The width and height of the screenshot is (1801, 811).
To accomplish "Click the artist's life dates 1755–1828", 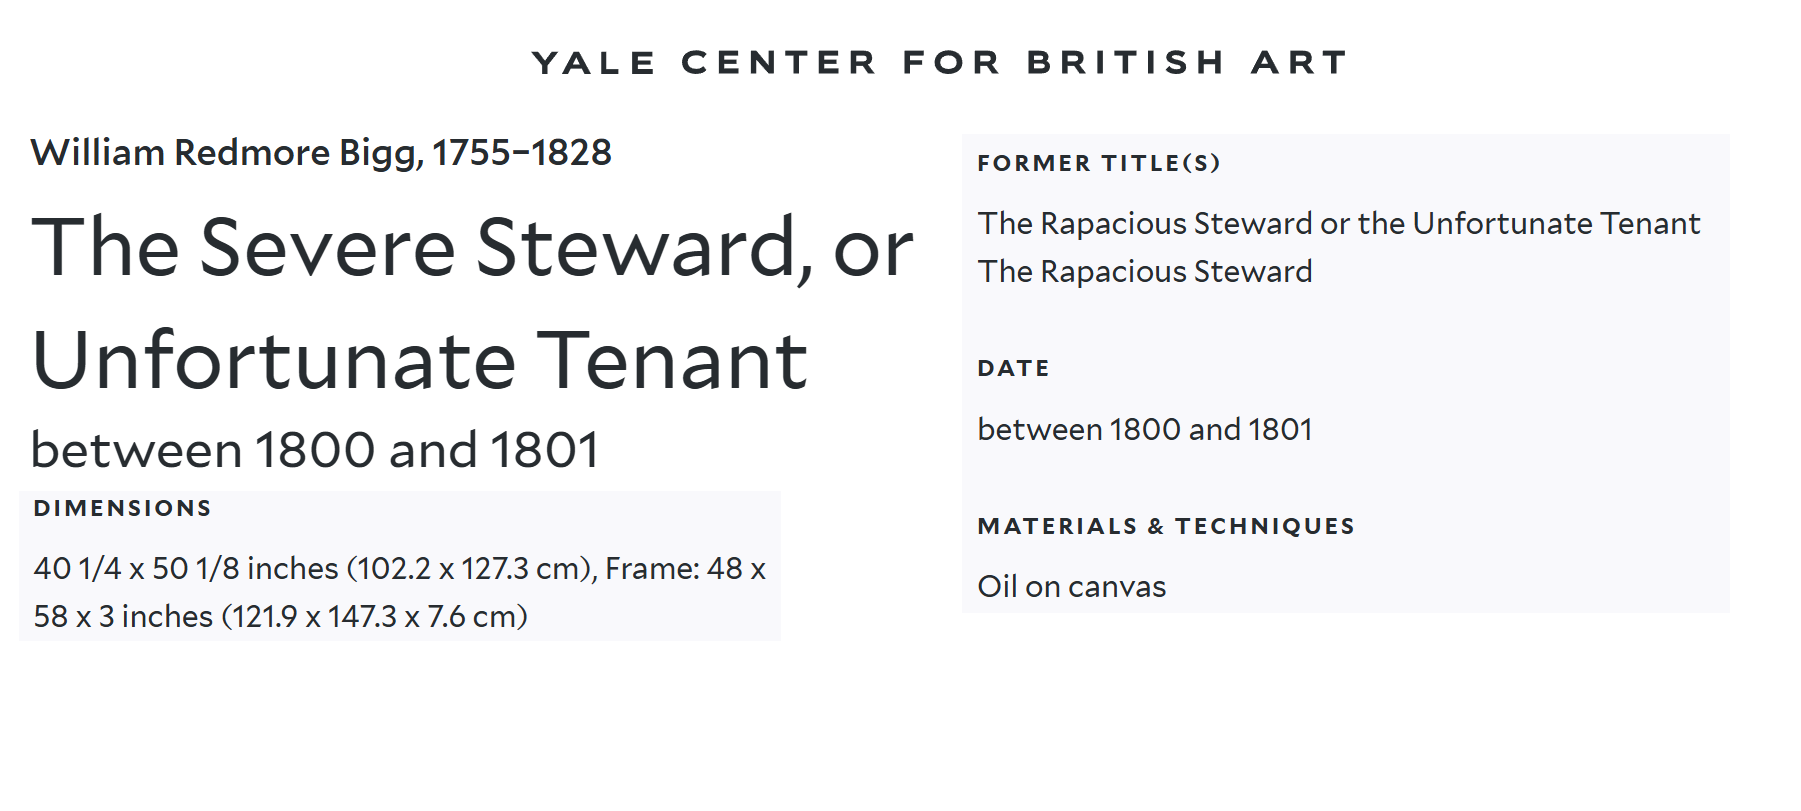I will [522, 152].
